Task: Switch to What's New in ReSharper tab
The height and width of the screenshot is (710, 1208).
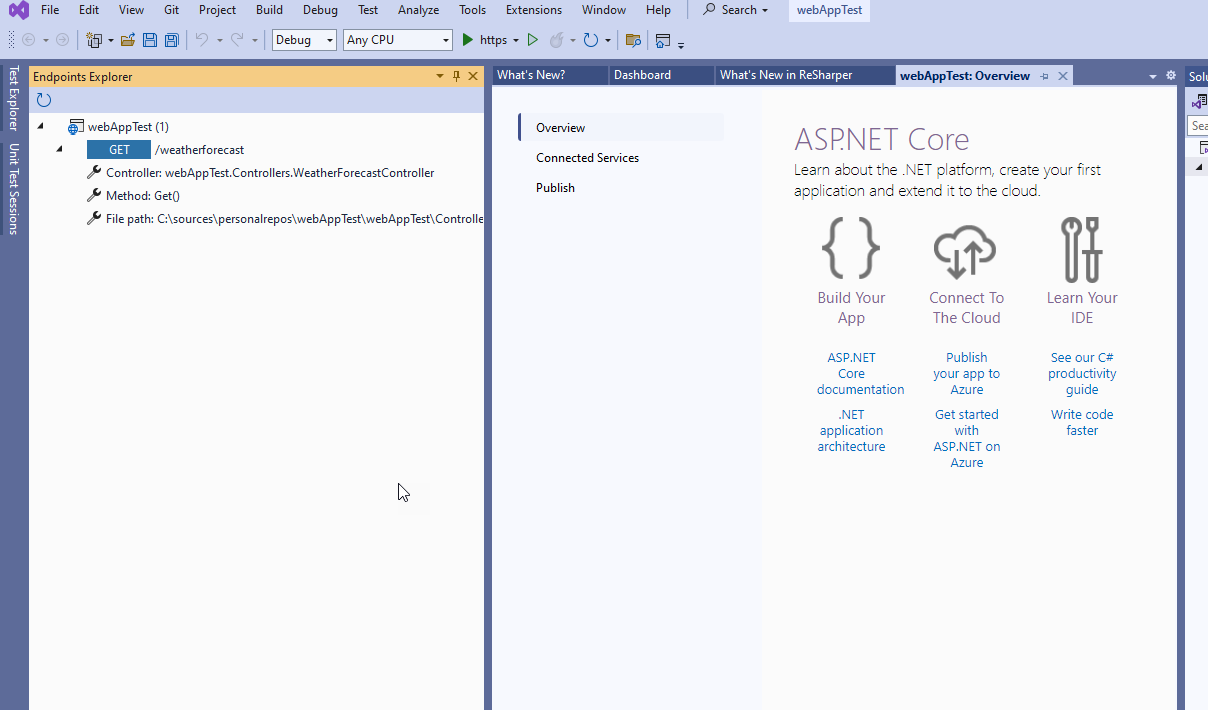Action: pos(805,75)
